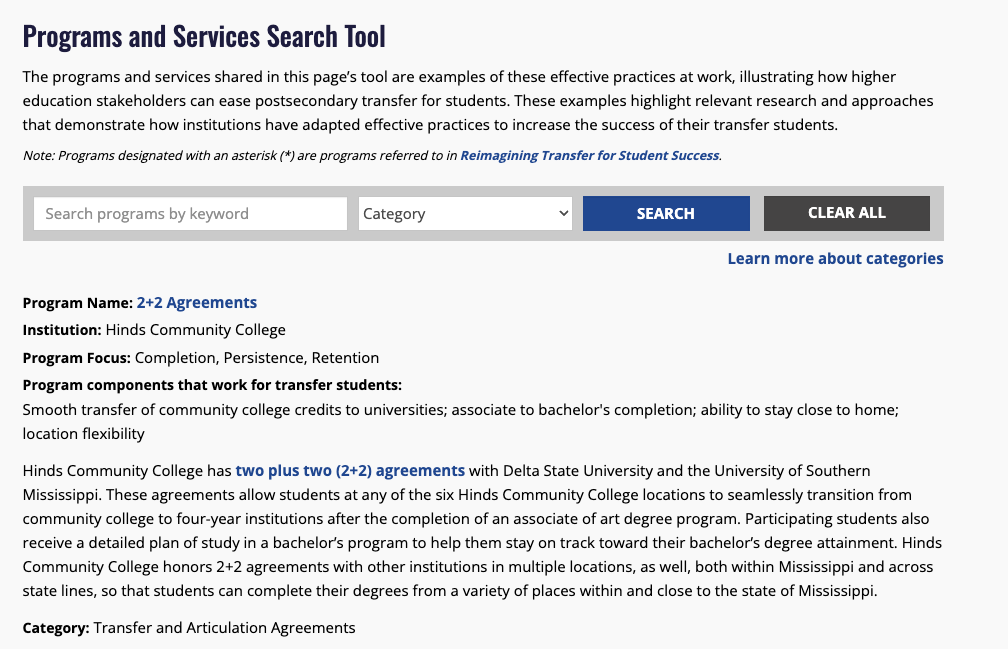This screenshot has width=1008, height=649.
Task: Select the Institution: Hinds Community College line
Action: (154, 330)
